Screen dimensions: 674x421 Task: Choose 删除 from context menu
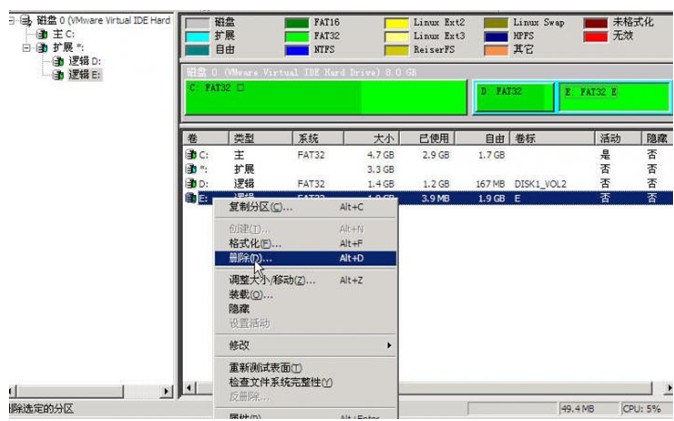[x=305, y=258]
